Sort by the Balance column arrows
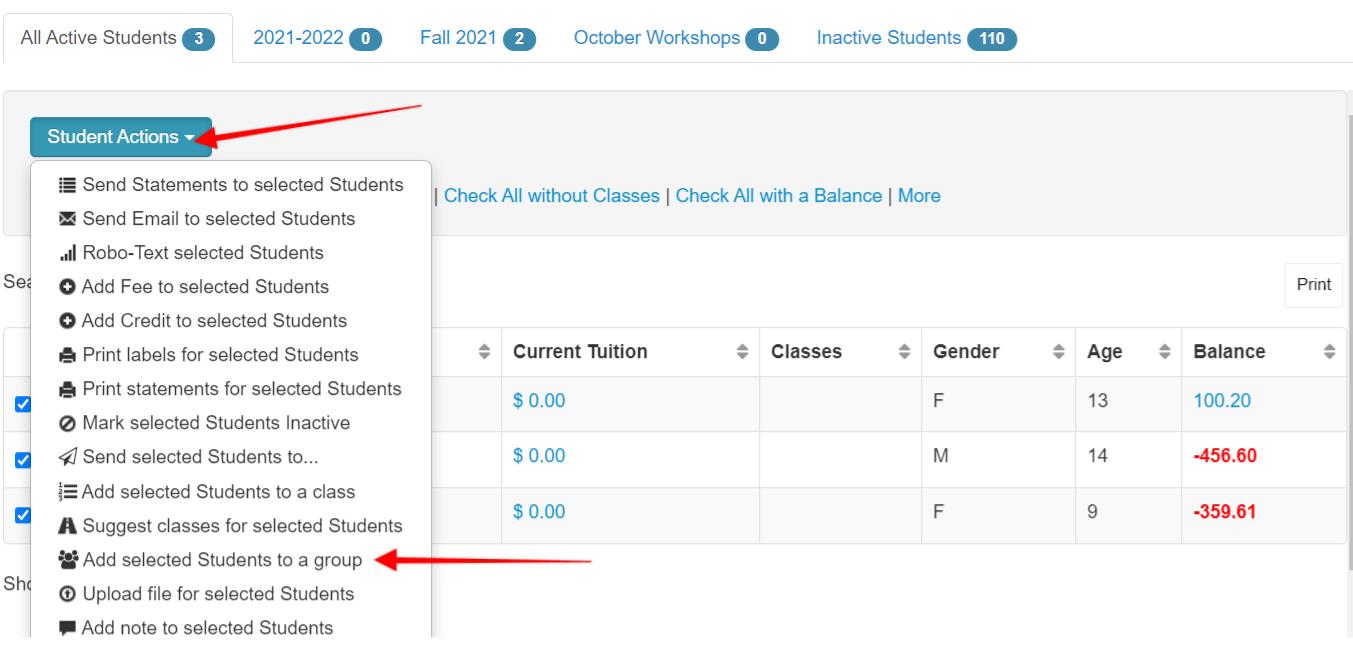This screenshot has width=1353, height=653. click(x=1329, y=352)
